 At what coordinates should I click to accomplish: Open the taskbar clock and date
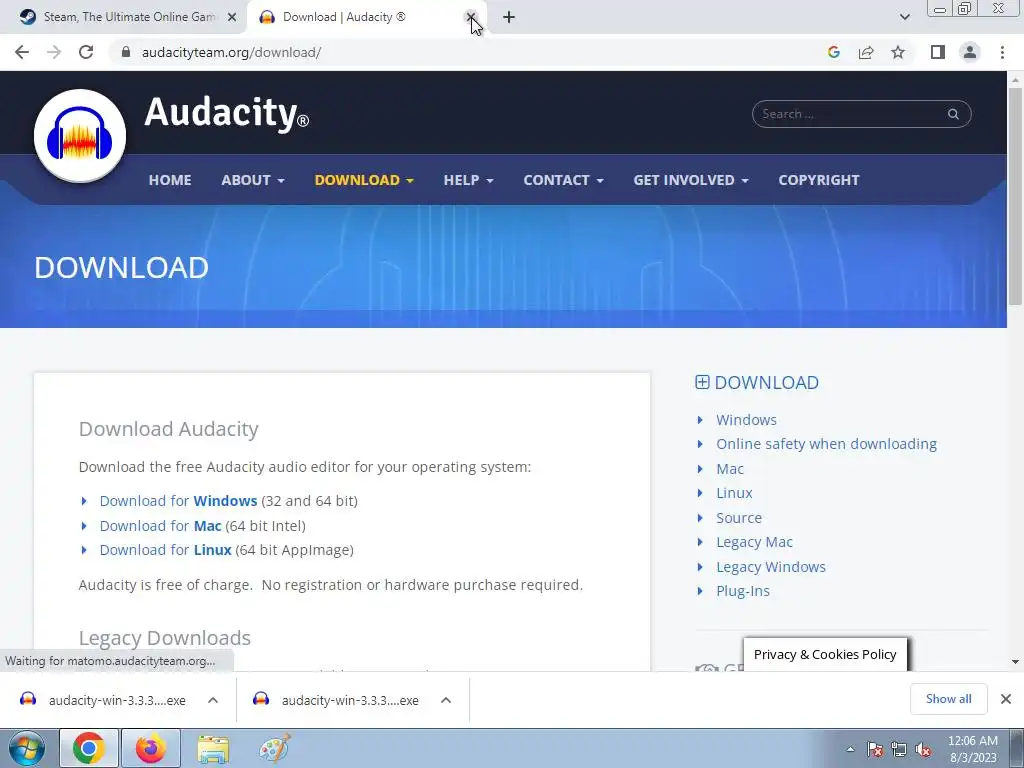pyautogui.click(x=972, y=749)
